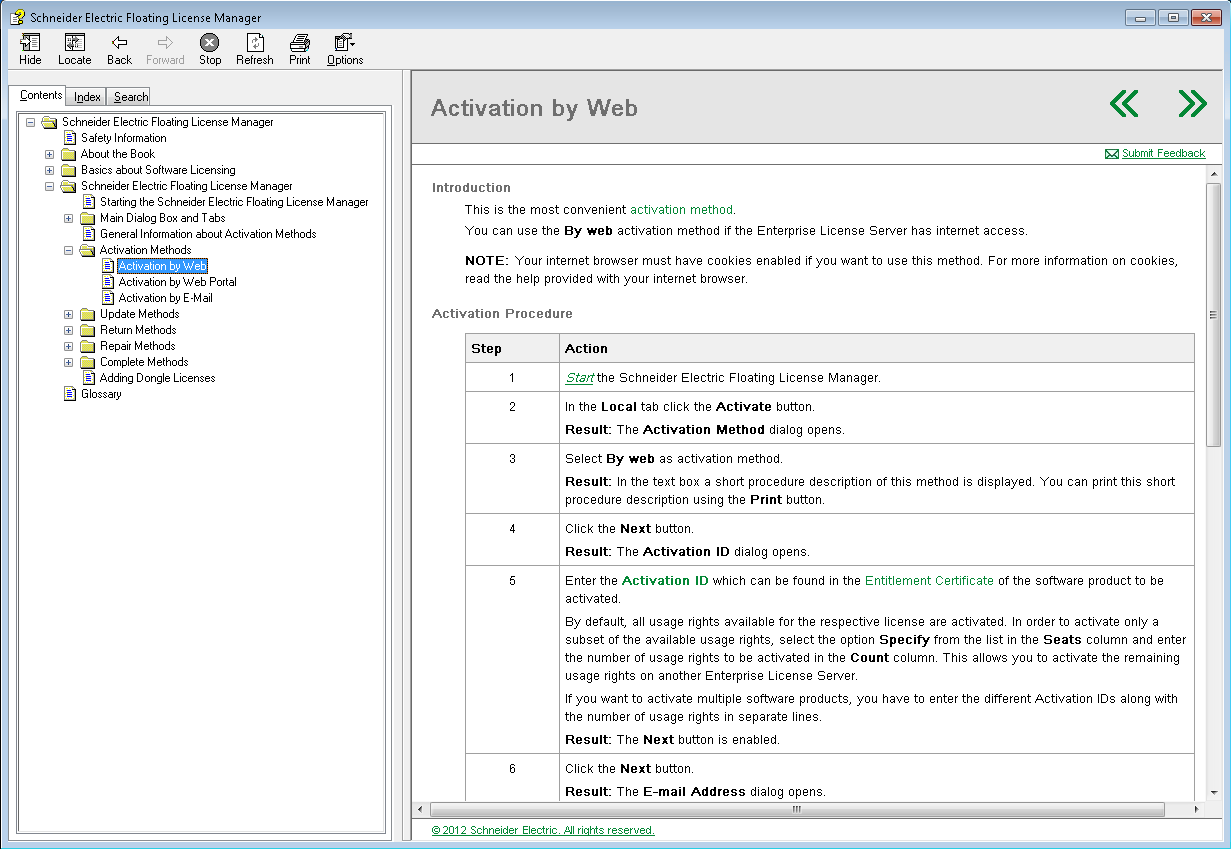Collapse the Activation Methods node
This screenshot has width=1231, height=849.
tap(69, 250)
